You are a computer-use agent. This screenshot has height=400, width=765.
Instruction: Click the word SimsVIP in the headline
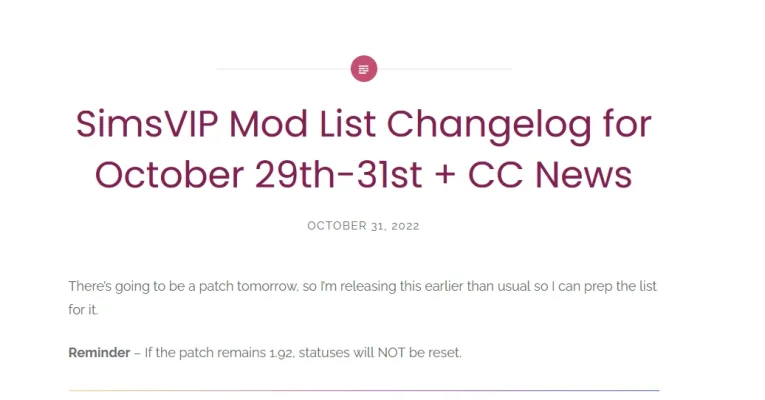coord(146,124)
